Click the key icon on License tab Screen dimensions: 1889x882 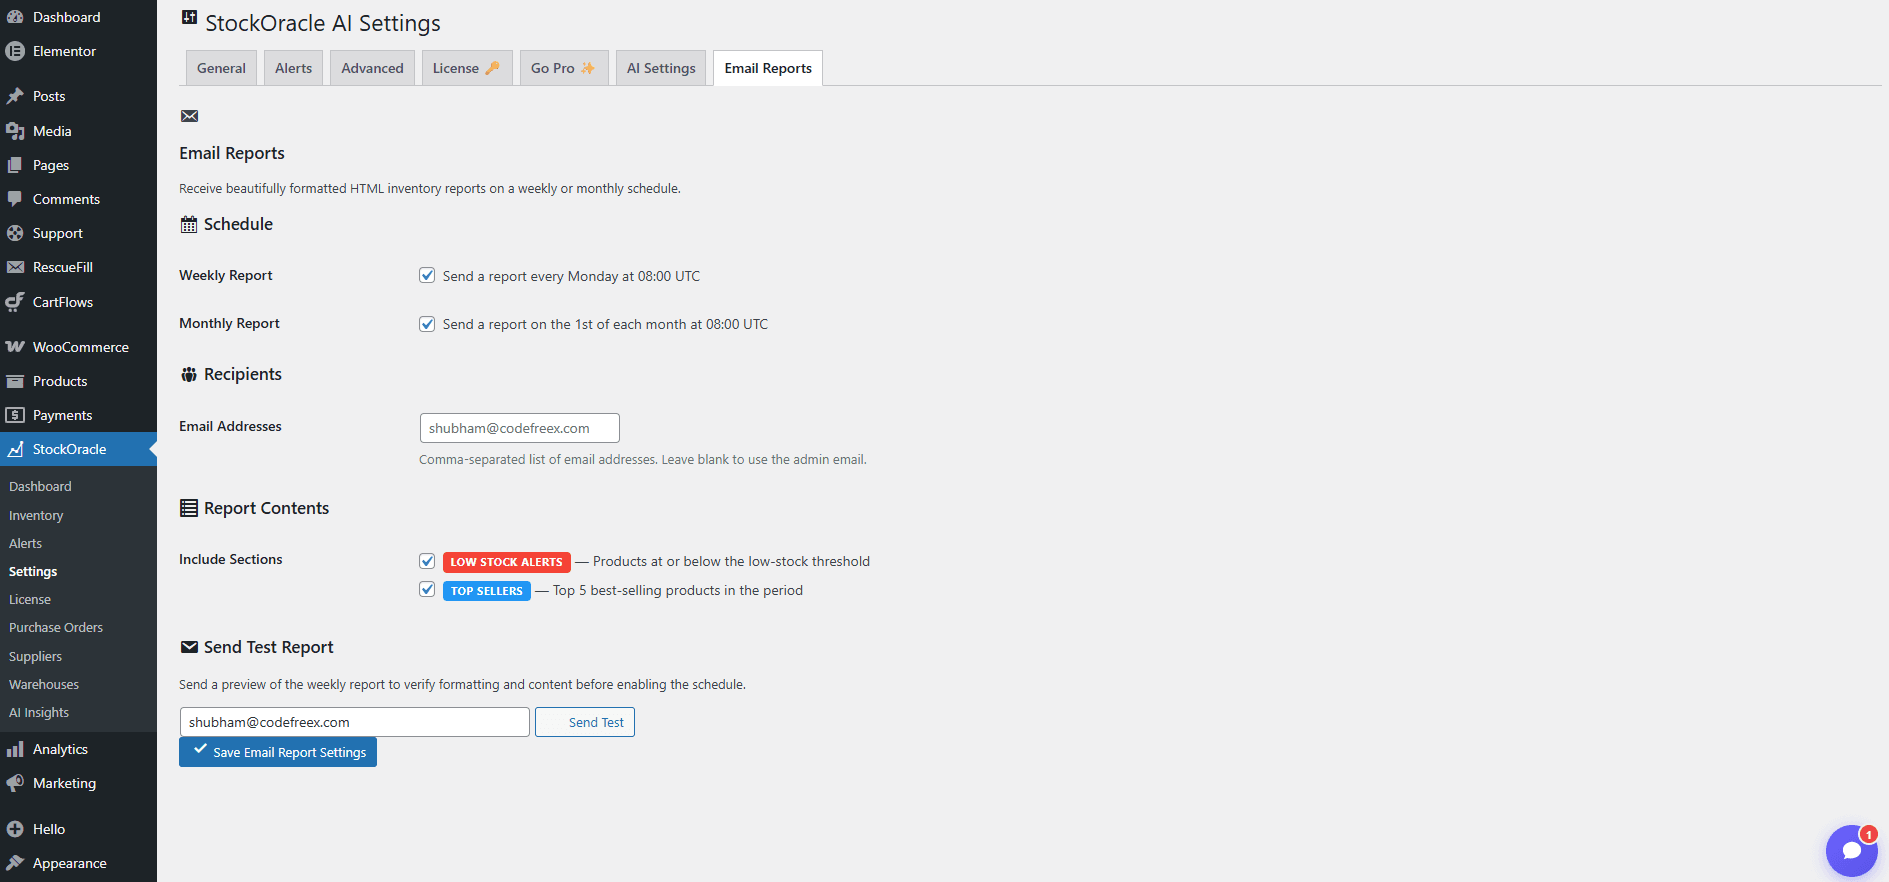click(492, 68)
